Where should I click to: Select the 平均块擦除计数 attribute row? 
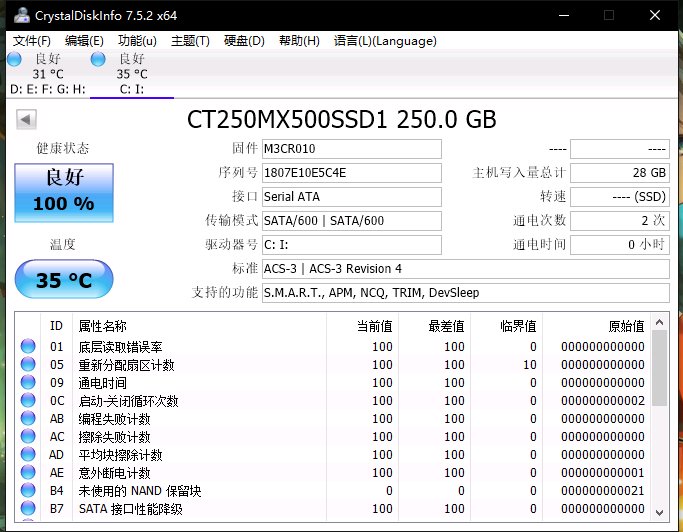tap(333, 455)
